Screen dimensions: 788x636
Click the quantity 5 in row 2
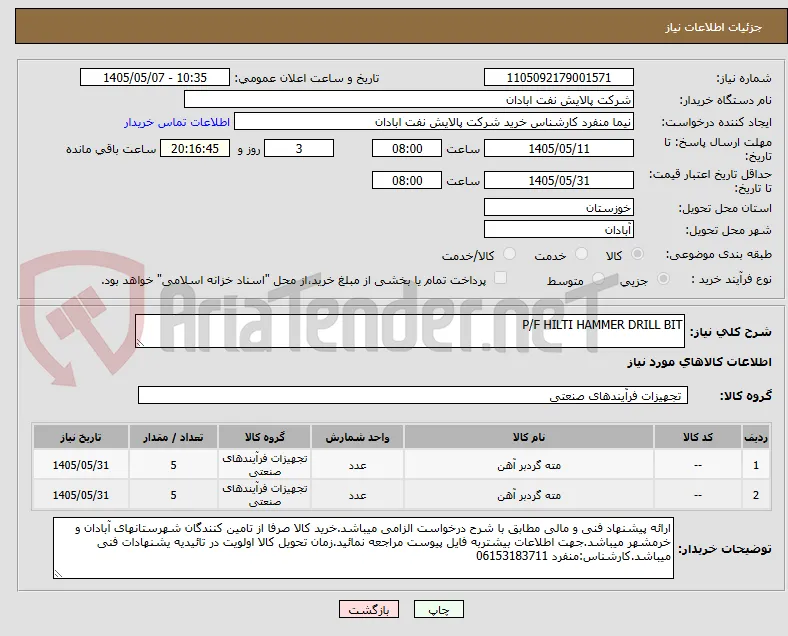173,495
